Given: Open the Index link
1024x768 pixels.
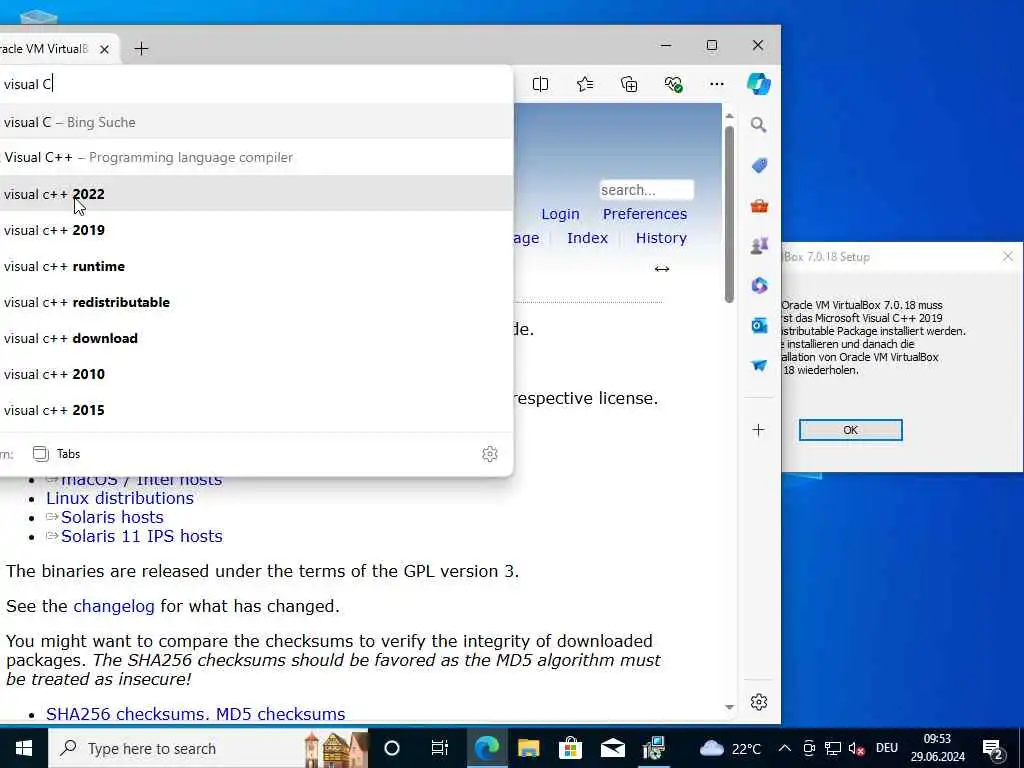Looking at the screenshot, I should coord(587,238).
